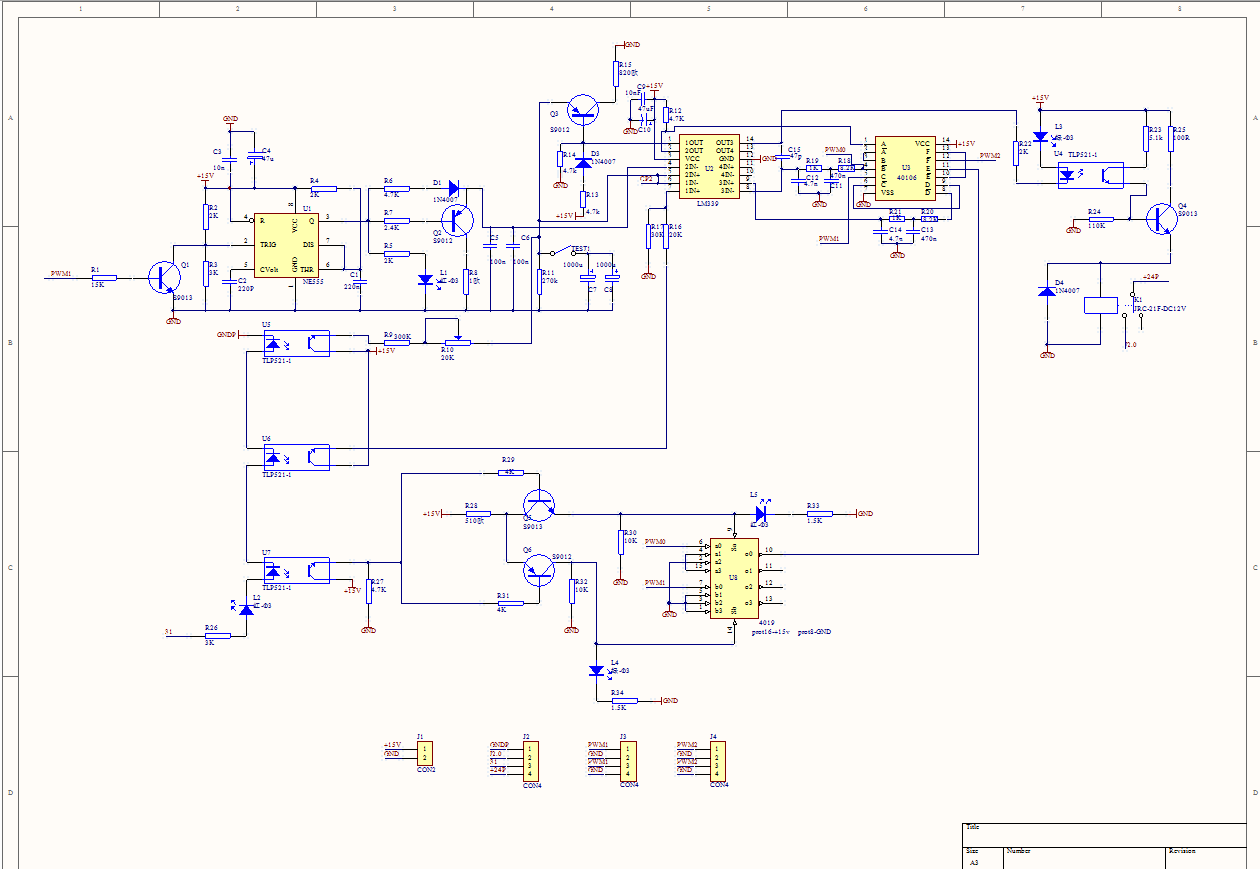Click resistor R31 4K
This screenshot has height=869, width=1260.
pyautogui.click(x=511, y=603)
